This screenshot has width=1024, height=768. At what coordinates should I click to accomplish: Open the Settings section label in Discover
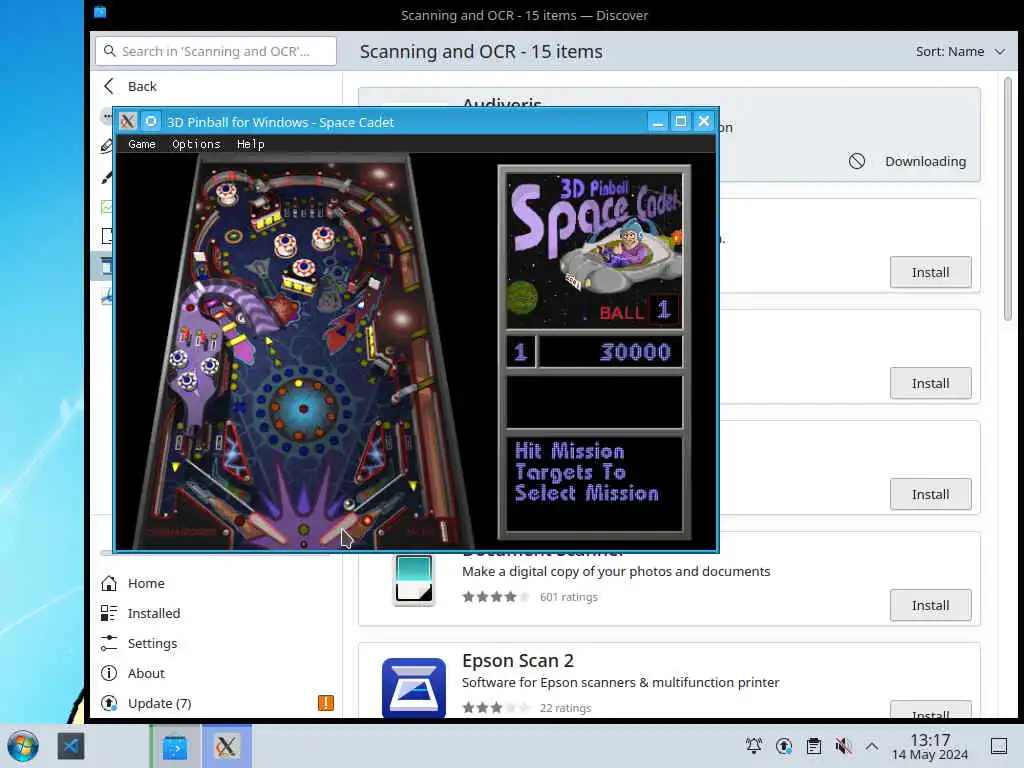click(152, 643)
